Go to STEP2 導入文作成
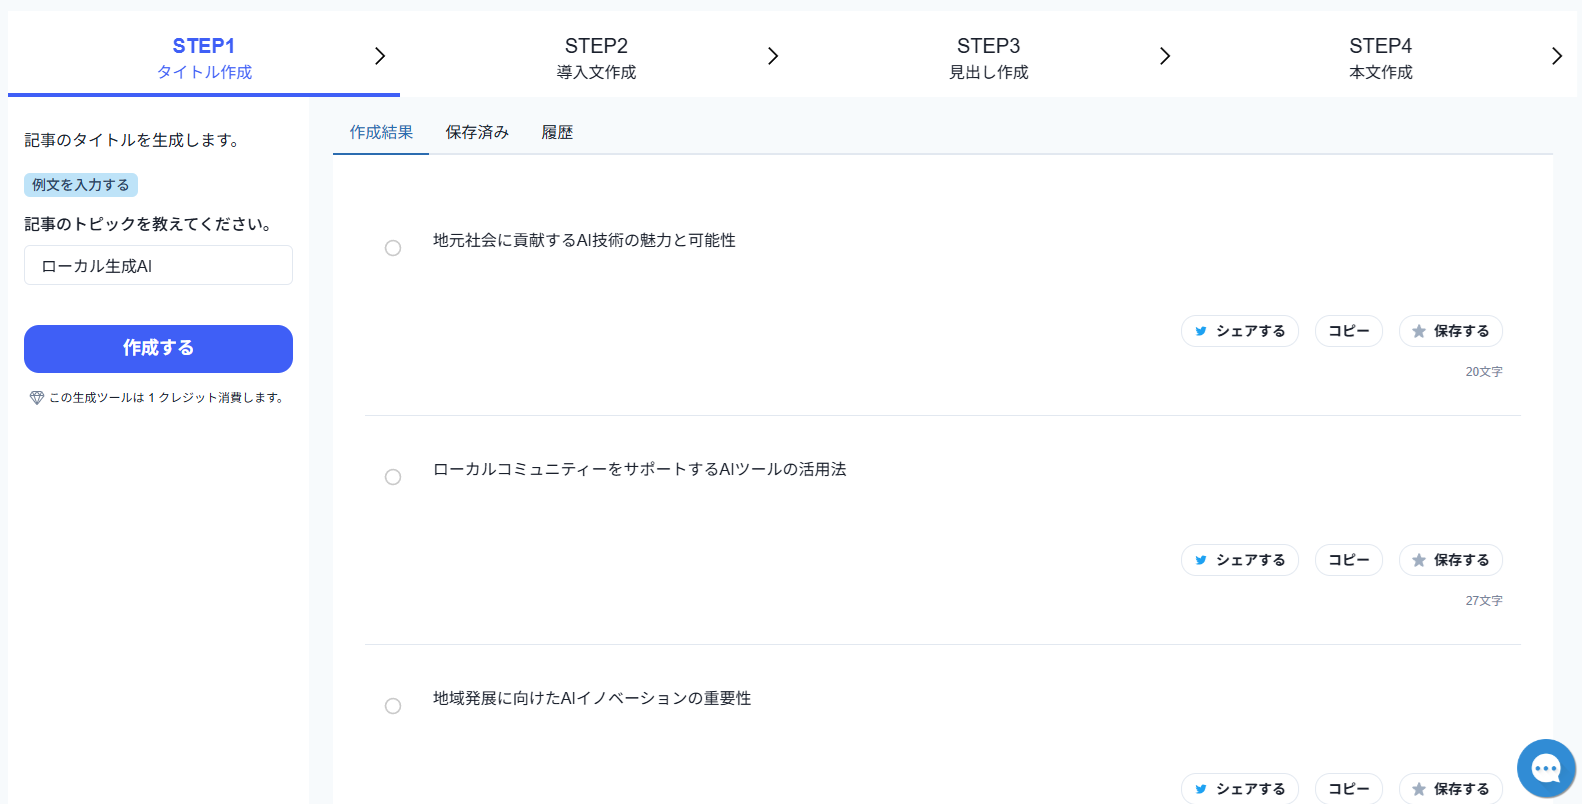Viewport: 1582px width, 804px height. click(596, 58)
